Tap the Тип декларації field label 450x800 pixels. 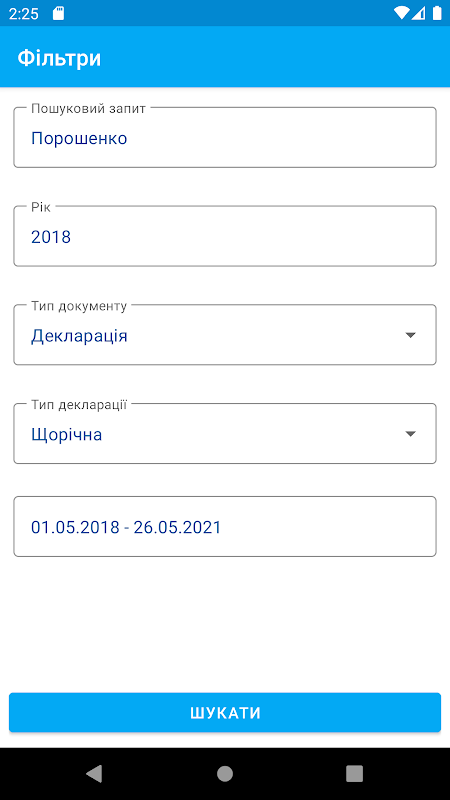coord(79,405)
